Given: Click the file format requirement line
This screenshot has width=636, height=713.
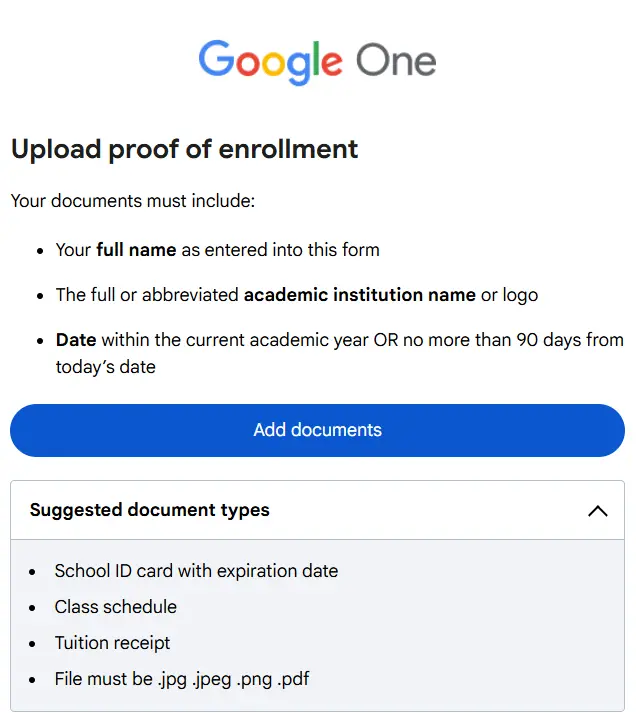Looking at the screenshot, I should click(x=182, y=679).
